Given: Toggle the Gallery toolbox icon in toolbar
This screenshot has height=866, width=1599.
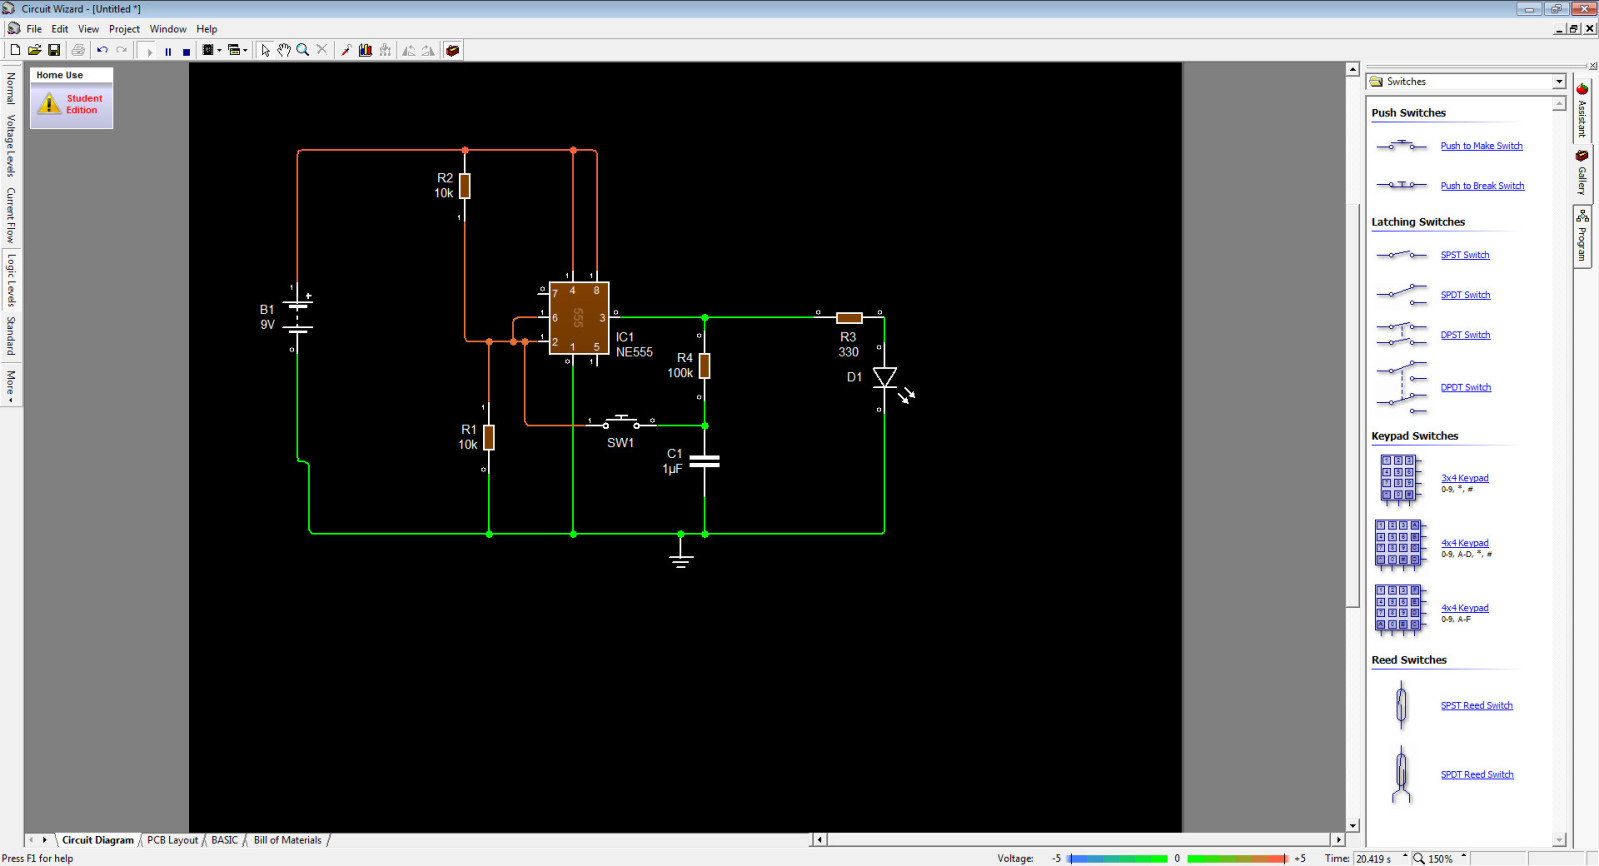Looking at the screenshot, I should pos(453,50).
